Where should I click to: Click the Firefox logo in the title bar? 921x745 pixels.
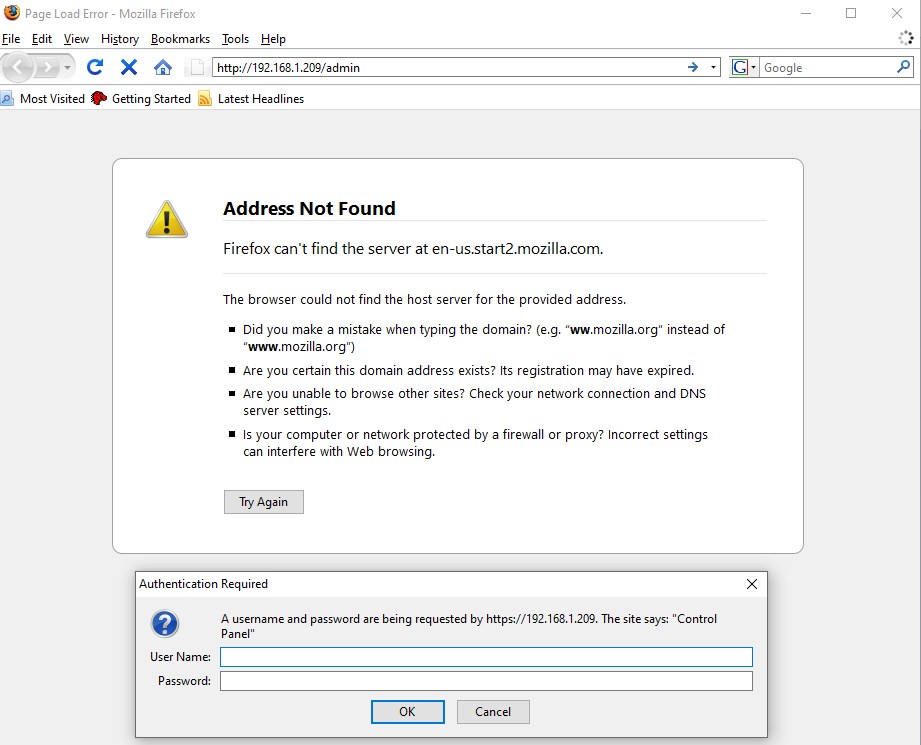click(12, 13)
